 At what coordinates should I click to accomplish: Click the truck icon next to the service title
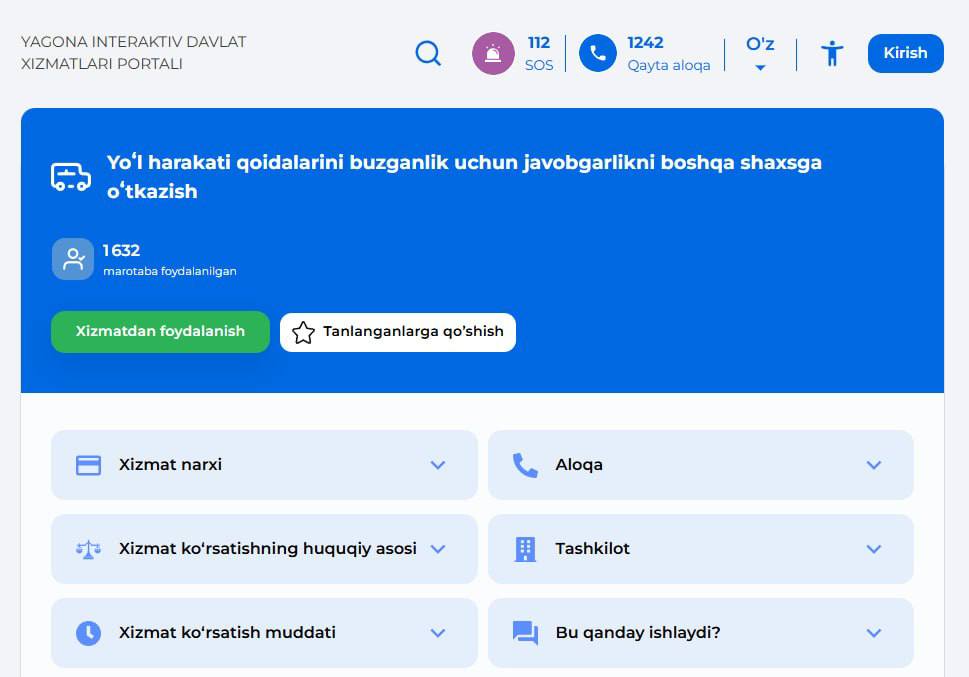click(x=69, y=176)
